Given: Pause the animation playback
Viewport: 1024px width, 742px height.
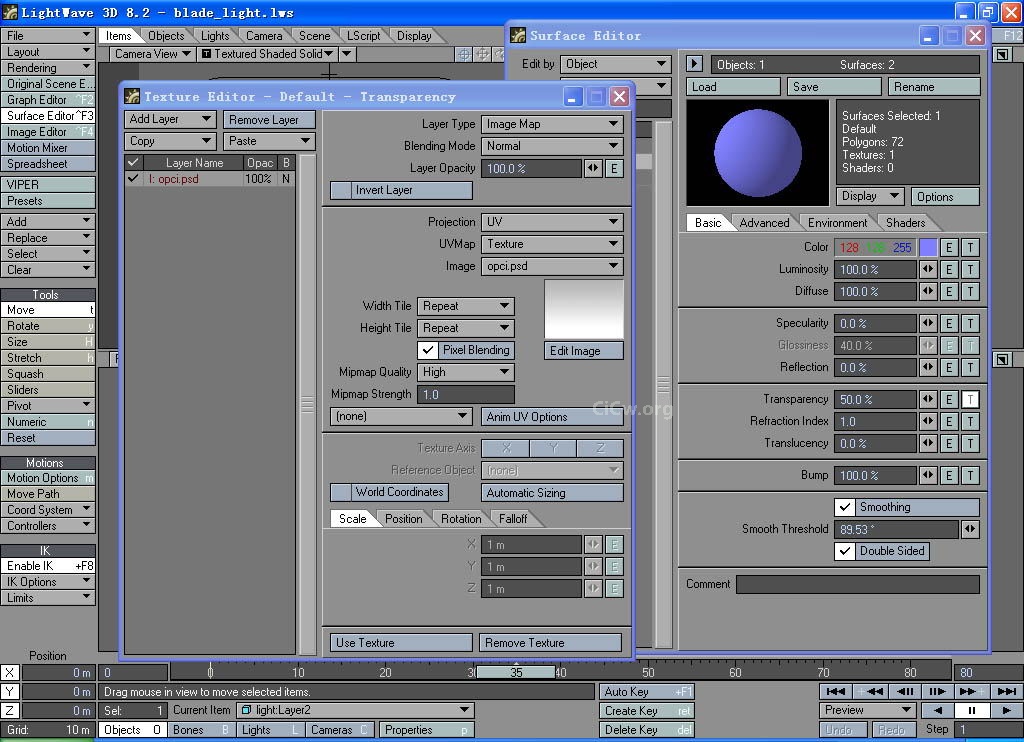Looking at the screenshot, I should [972, 711].
